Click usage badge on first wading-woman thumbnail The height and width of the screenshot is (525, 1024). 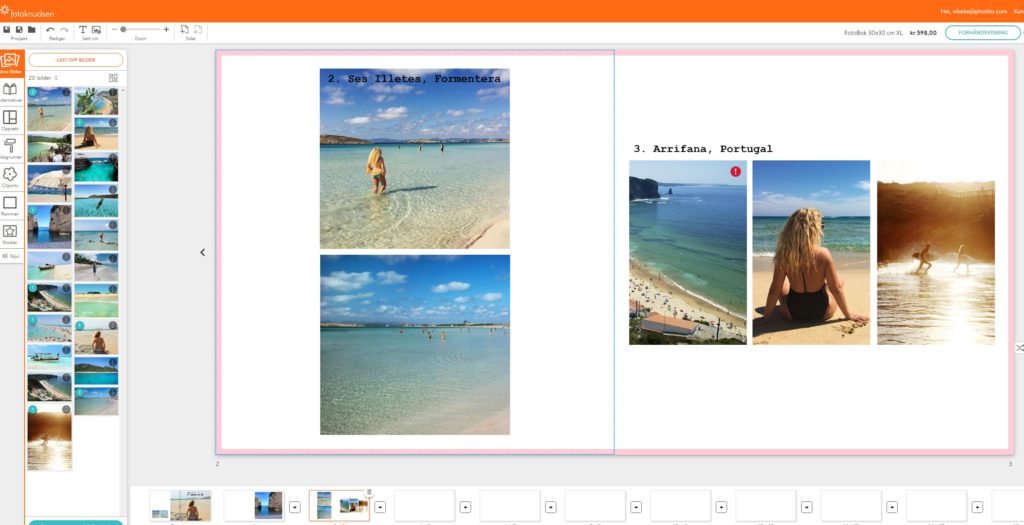(x=33, y=92)
